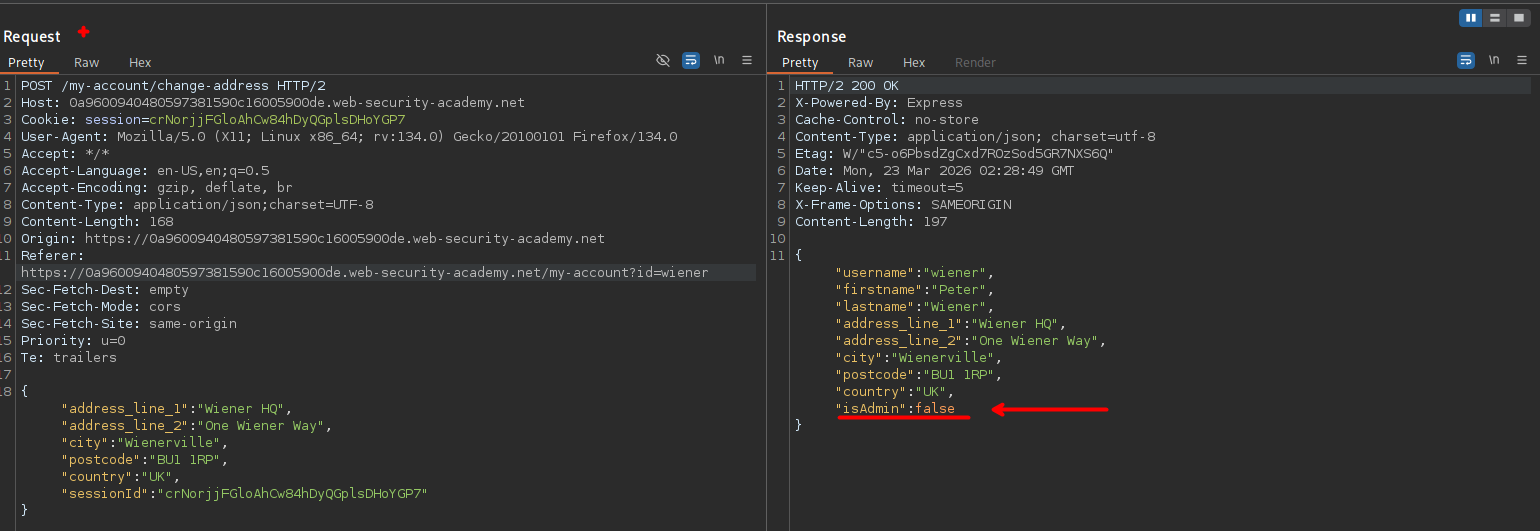Toggle line wrap in Request panel

(691, 61)
